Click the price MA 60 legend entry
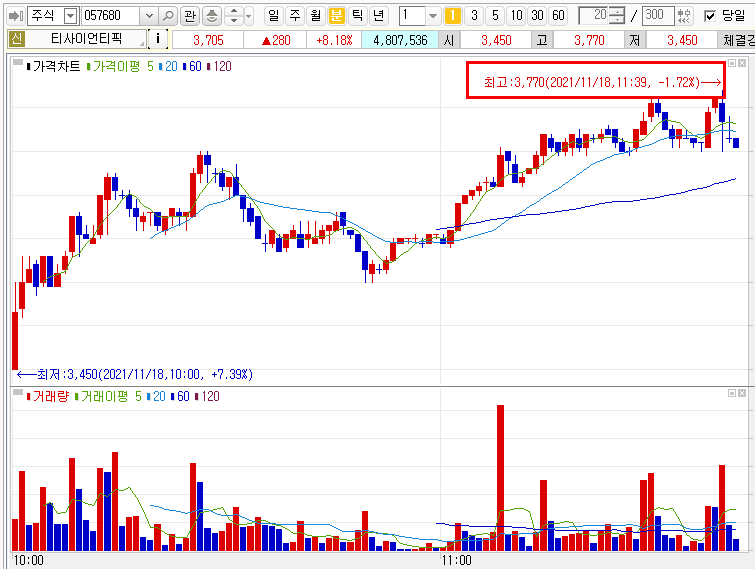The width and height of the screenshot is (755, 569). (195, 66)
